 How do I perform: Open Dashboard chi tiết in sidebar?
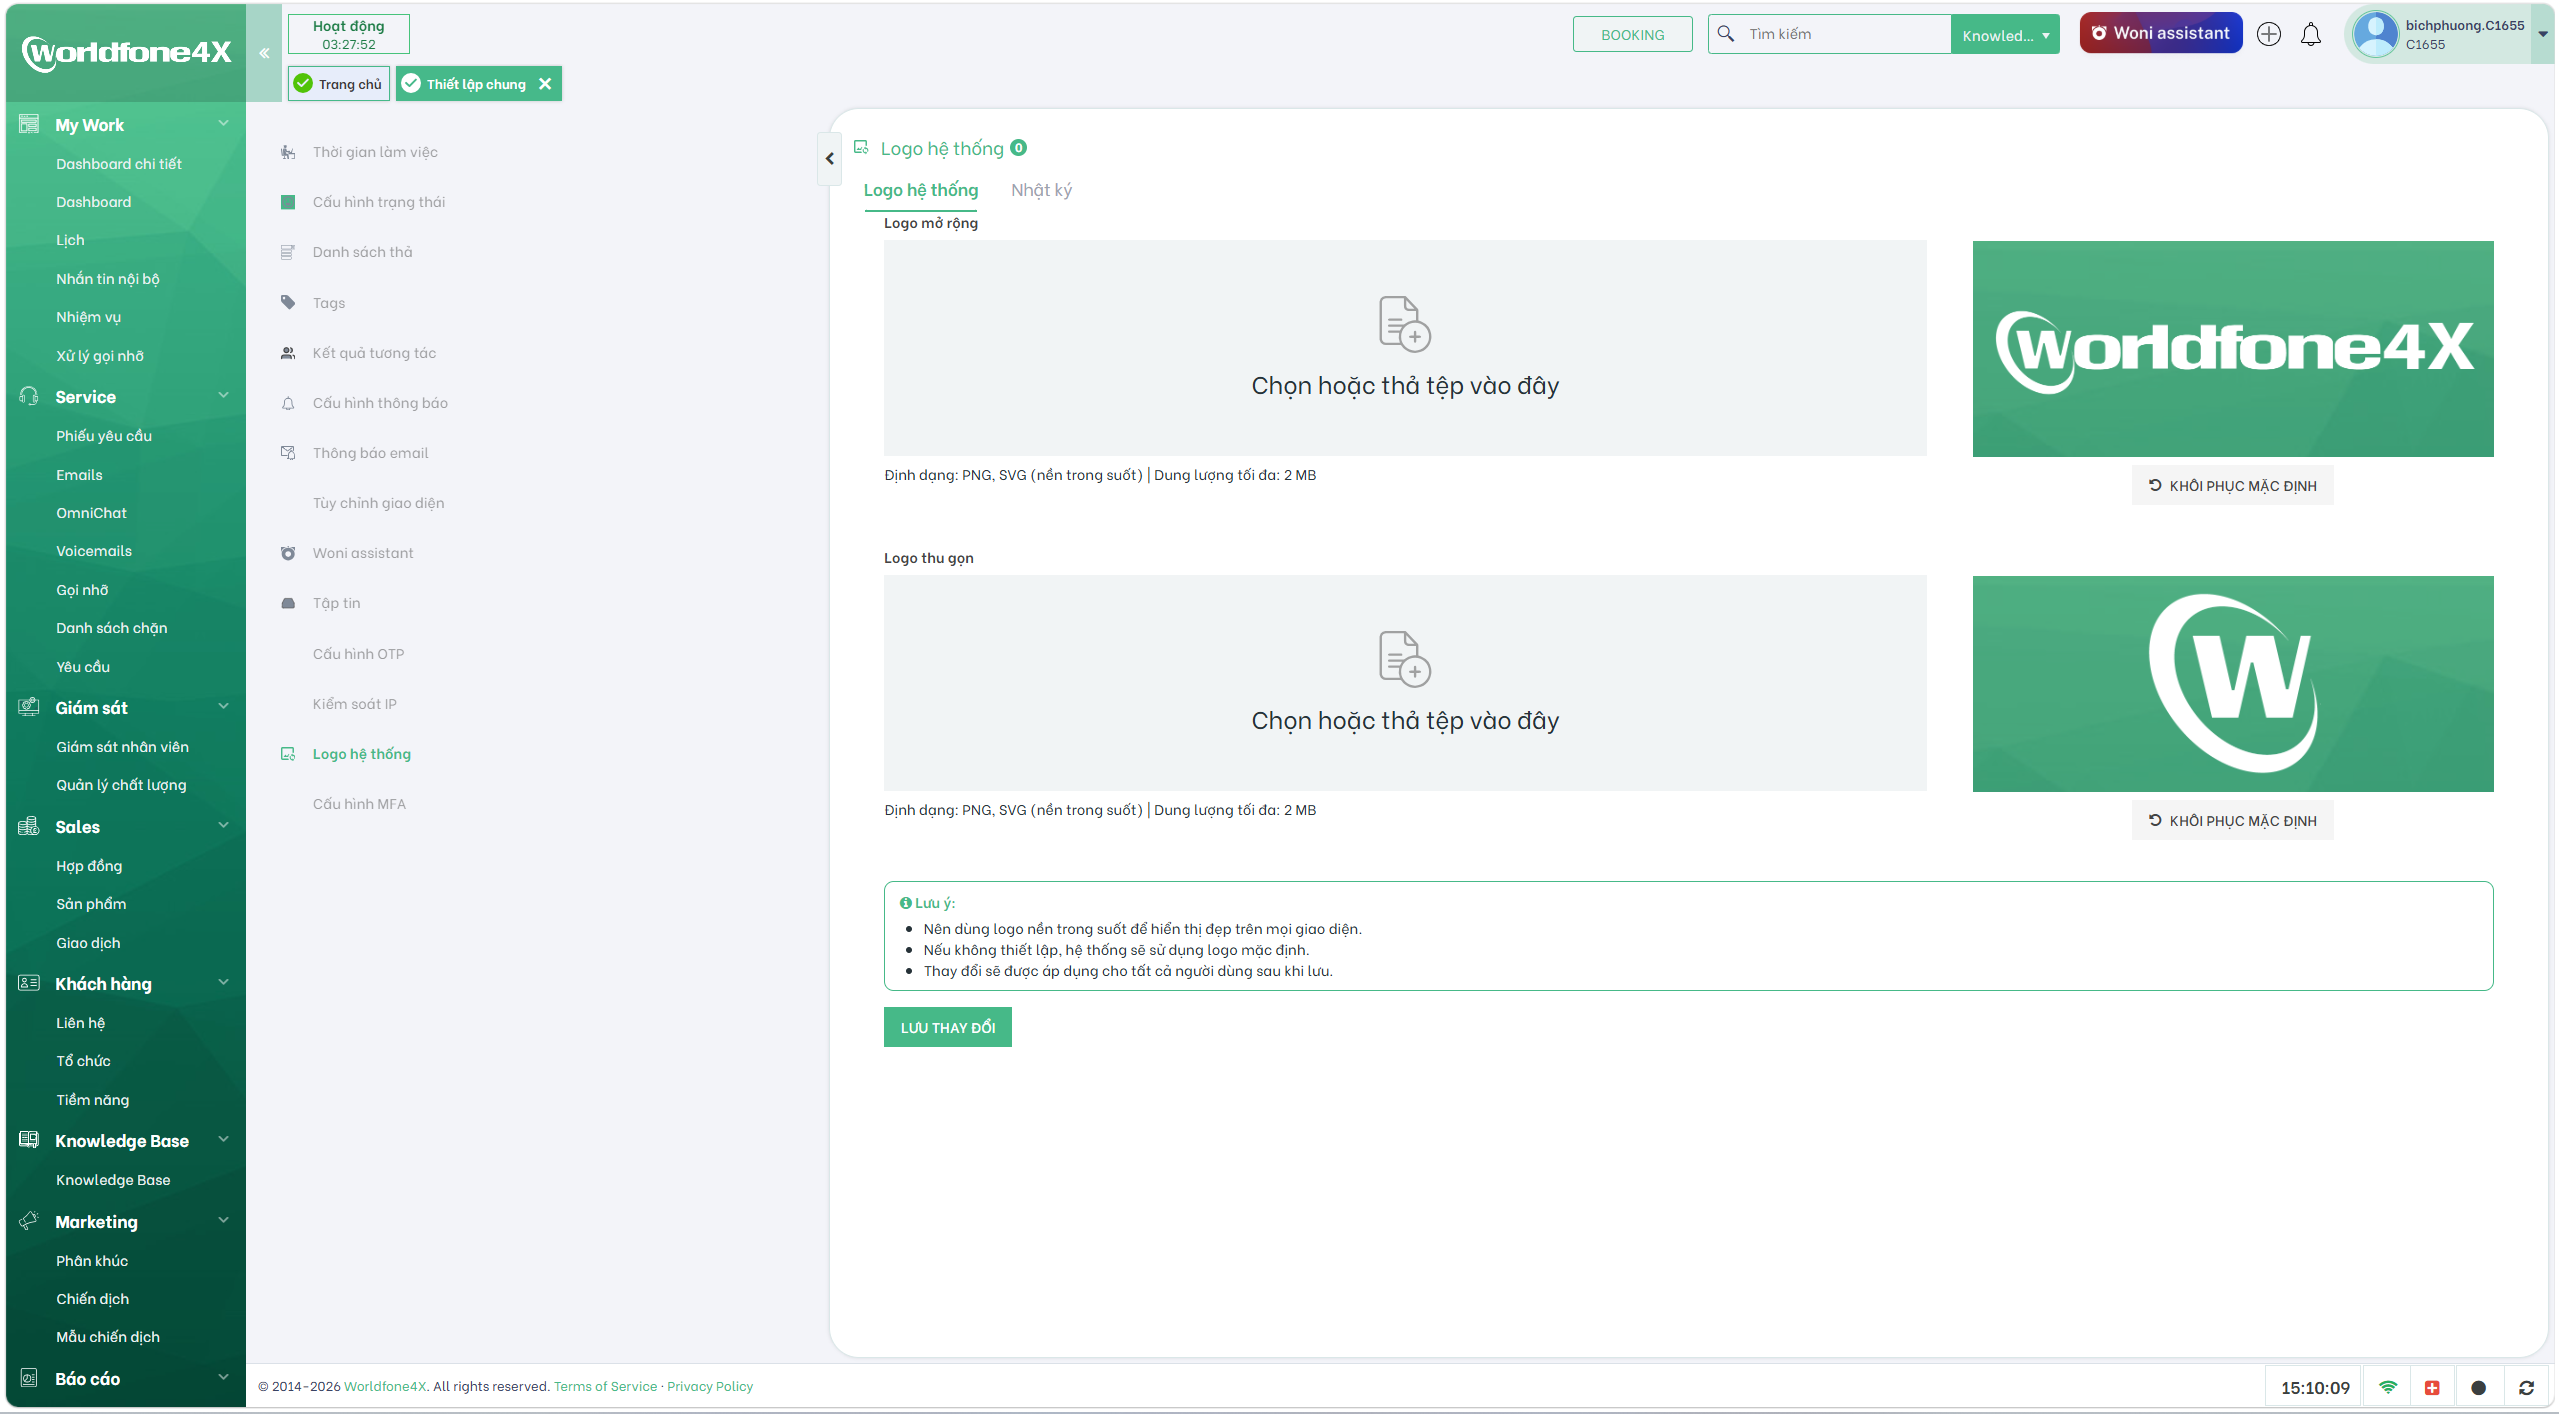tap(119, 164)
